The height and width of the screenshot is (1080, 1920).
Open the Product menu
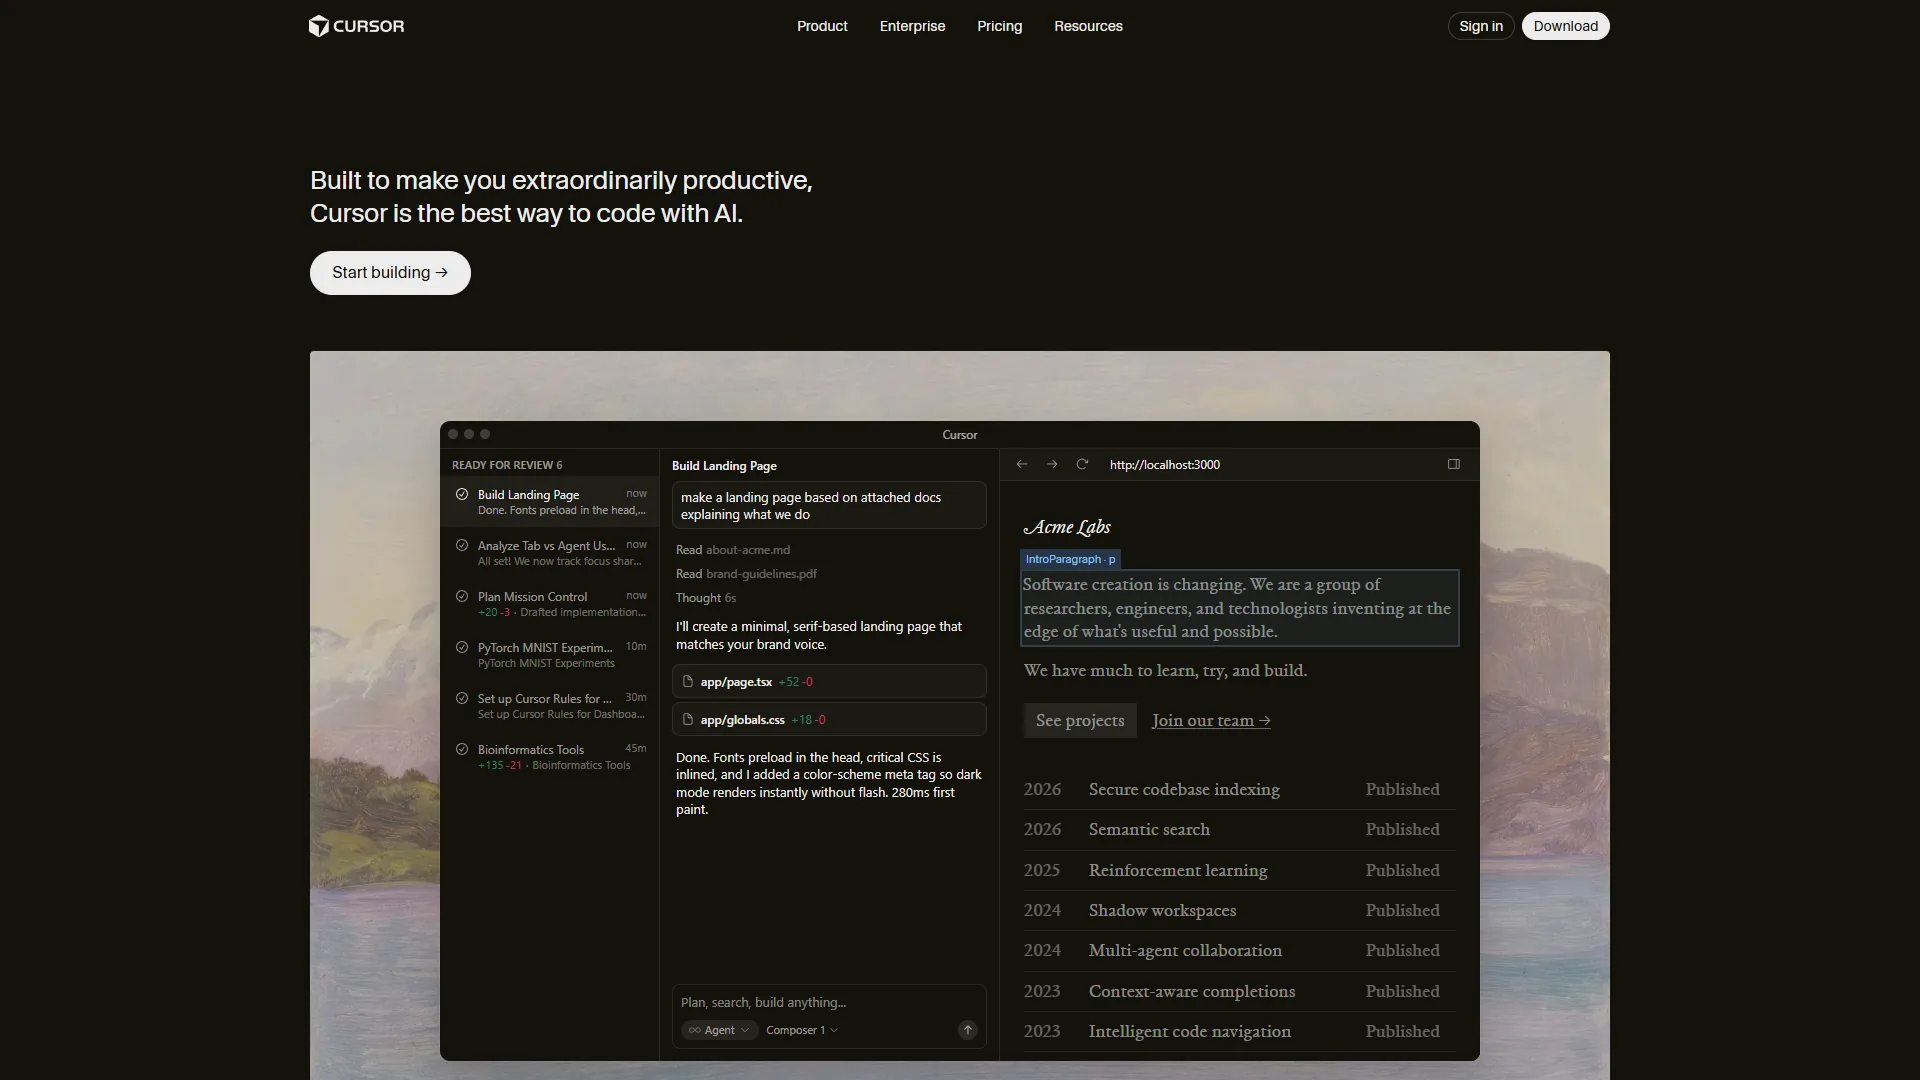click(822, 26)
